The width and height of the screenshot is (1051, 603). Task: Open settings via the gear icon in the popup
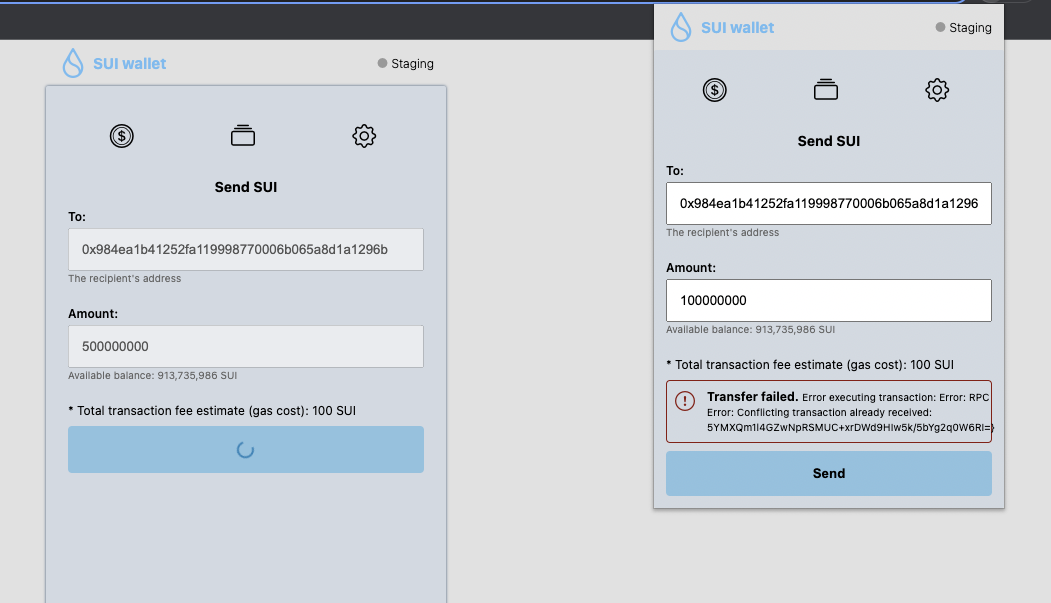[937, 89]
